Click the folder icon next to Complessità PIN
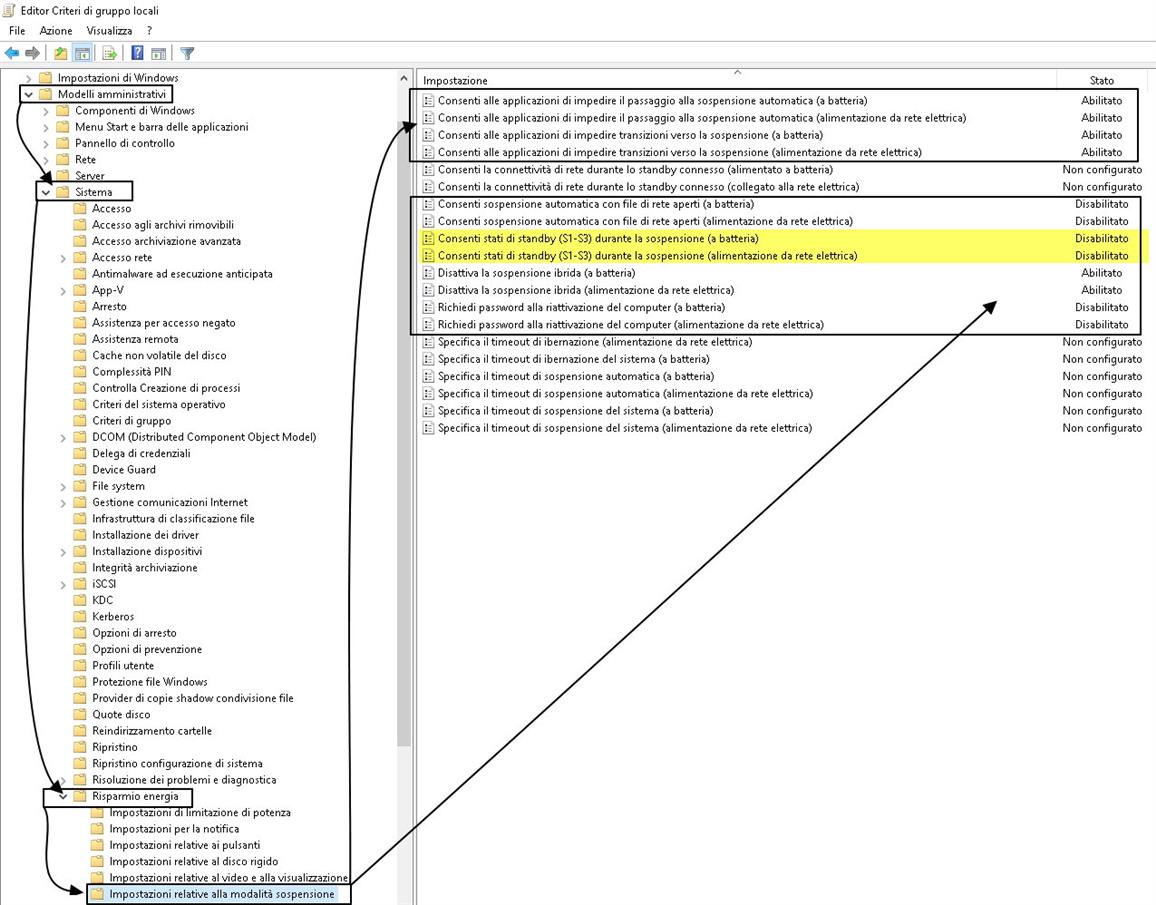 pos(80,371)
